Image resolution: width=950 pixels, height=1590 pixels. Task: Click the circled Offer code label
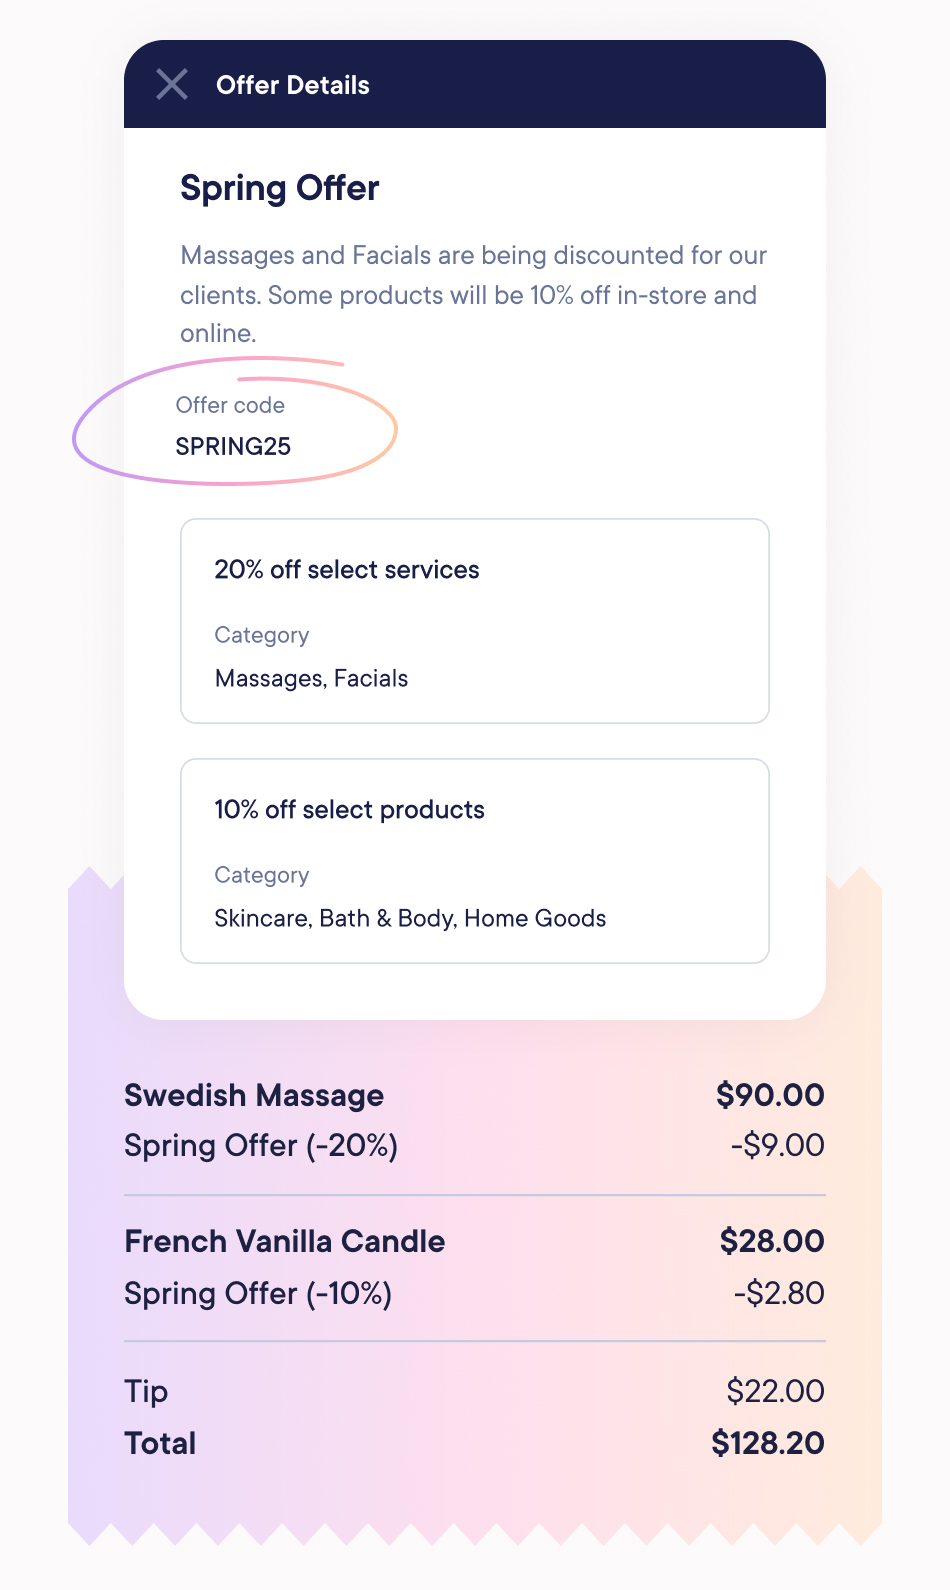[231, 405]
